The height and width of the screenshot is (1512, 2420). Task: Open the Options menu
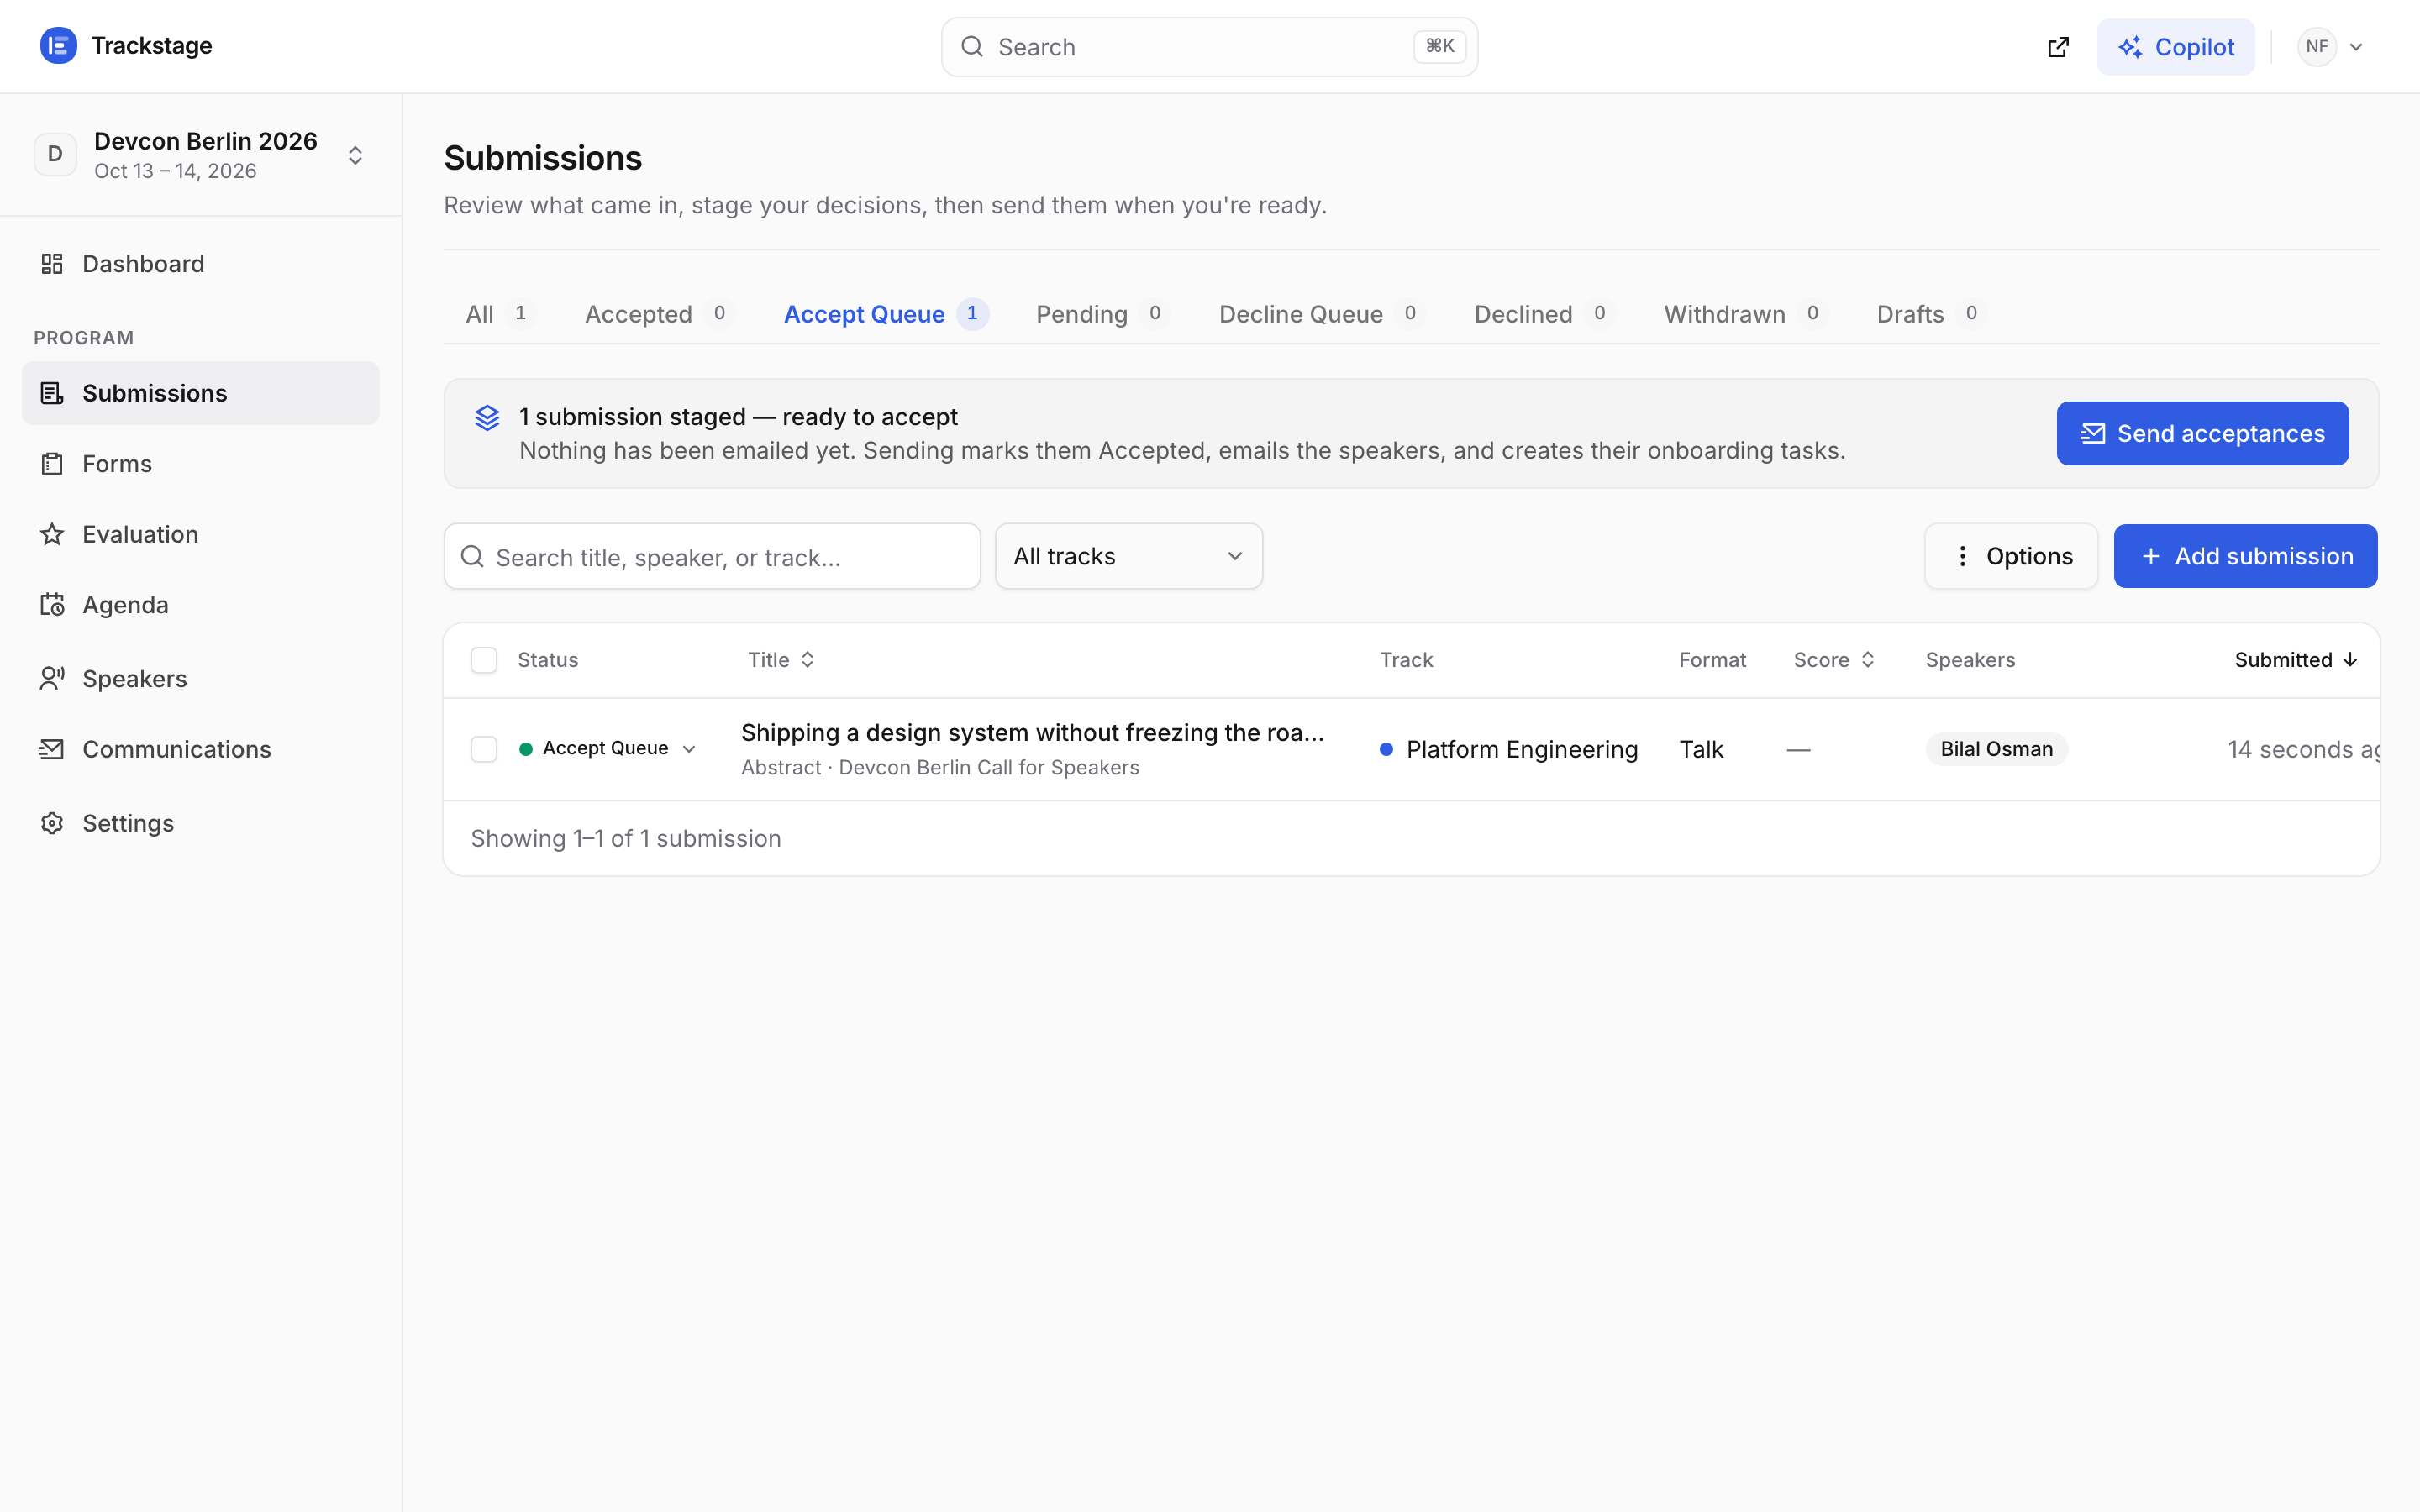[2011, 556]
